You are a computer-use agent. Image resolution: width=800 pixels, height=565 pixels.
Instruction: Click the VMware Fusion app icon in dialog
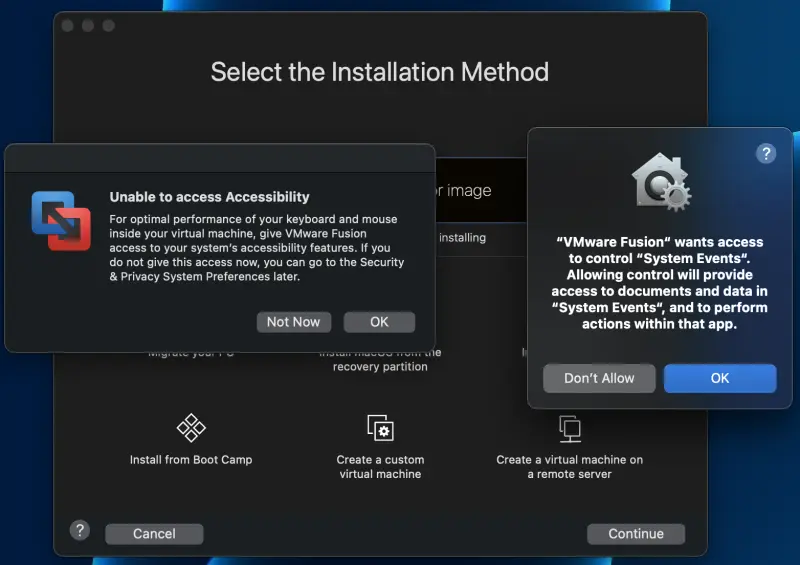(x=61, y=220)
